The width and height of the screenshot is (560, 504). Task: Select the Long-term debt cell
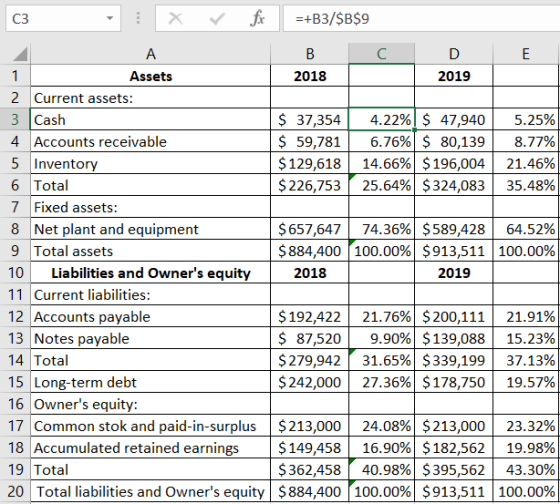pyautogui.click(x=151, y=382)
